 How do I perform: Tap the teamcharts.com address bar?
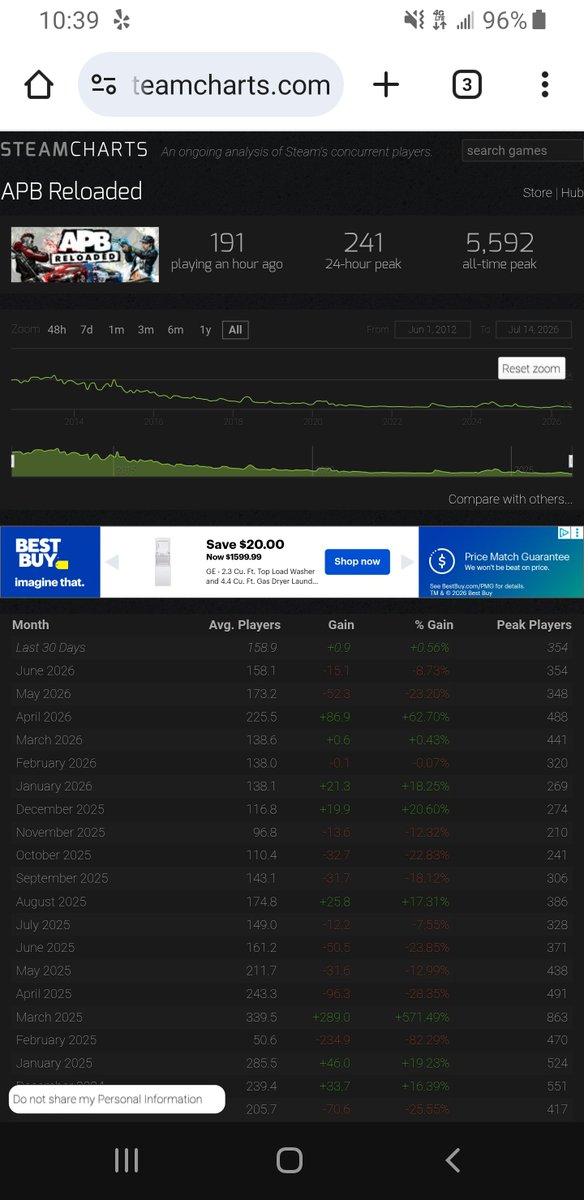[x=211, y=85]
